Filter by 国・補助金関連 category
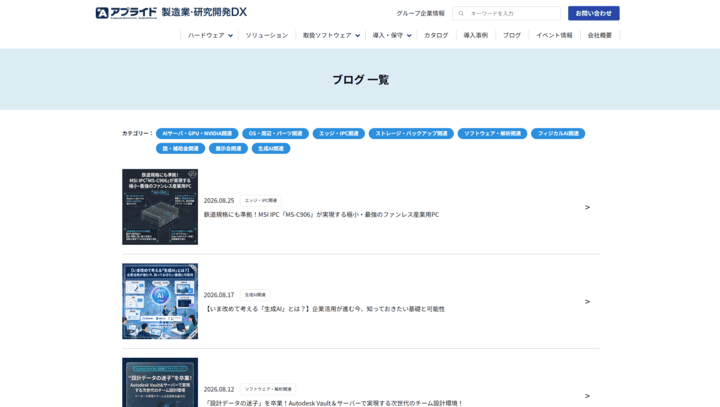The image size is (720, 407). pos(180,148)
